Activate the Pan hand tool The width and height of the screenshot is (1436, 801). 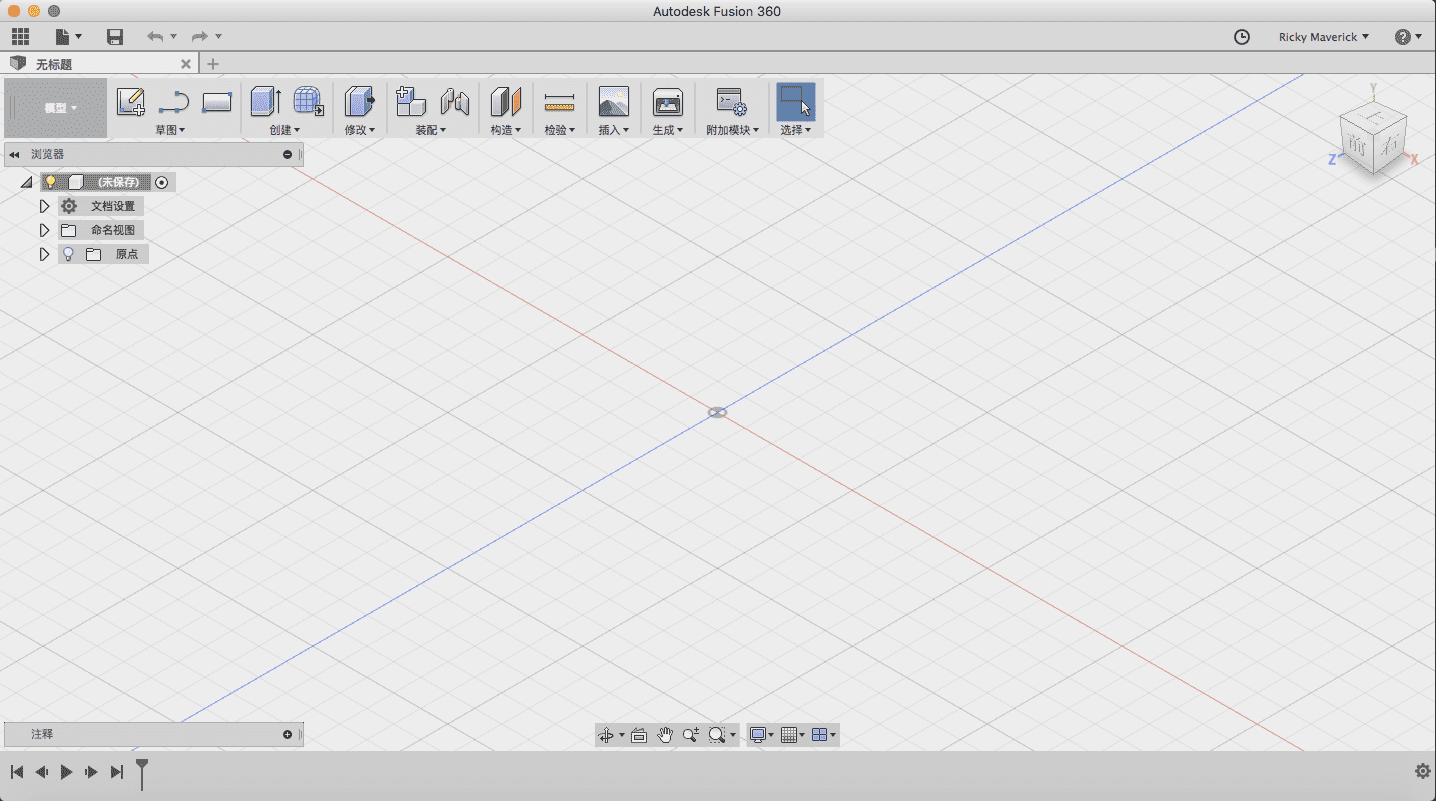[x=665, y=735]
